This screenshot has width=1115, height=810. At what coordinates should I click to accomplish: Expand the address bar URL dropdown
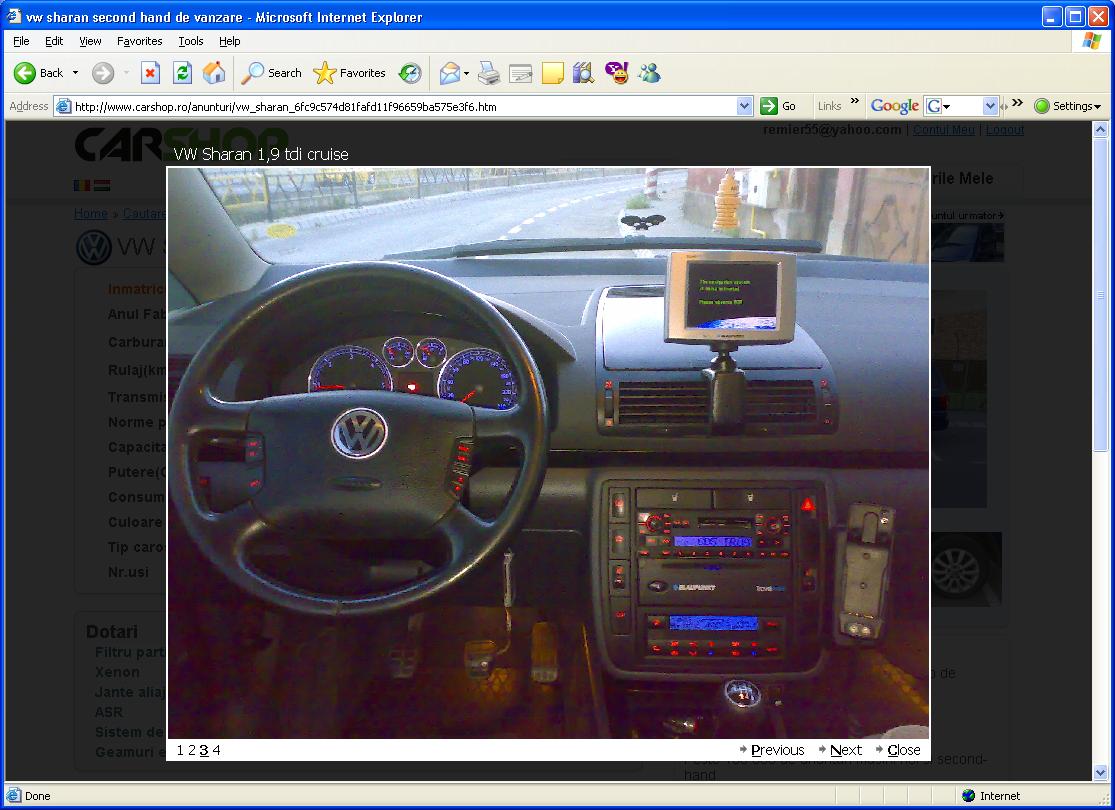click(744, 106)
